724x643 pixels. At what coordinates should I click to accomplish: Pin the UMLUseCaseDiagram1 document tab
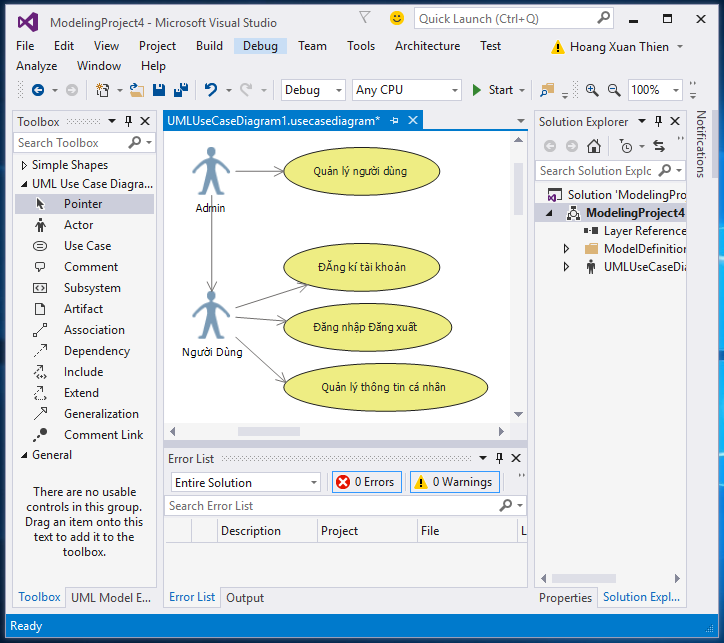(x=394, y=121)
